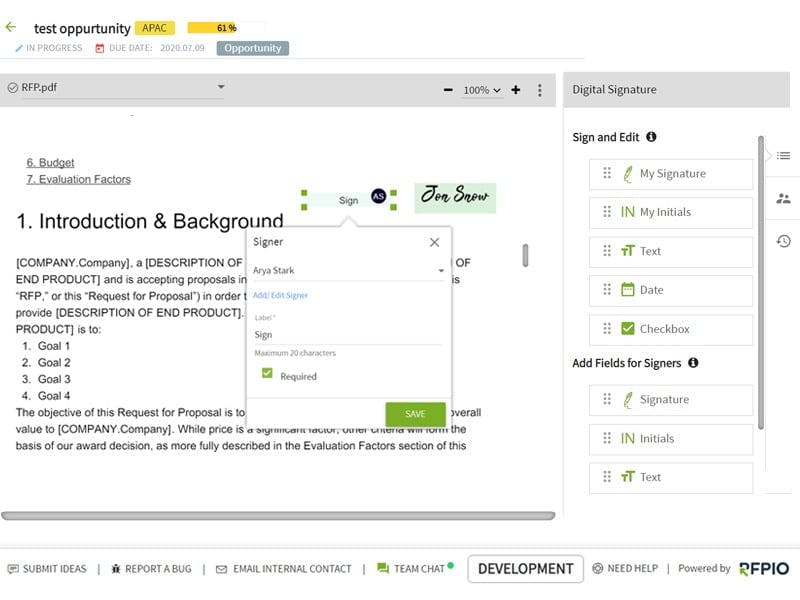The width and height of the screenshot is (800, 600).
Task: Open the RFP.pdf document selector dropdown
Action: click(222, 88)
